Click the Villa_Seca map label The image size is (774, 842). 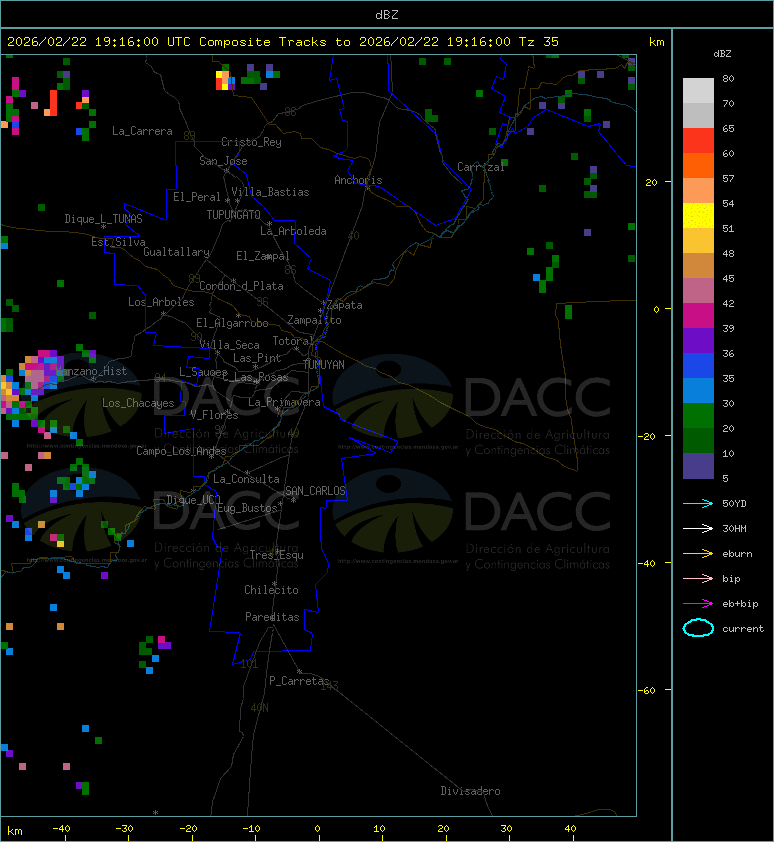tap(229, 345)
